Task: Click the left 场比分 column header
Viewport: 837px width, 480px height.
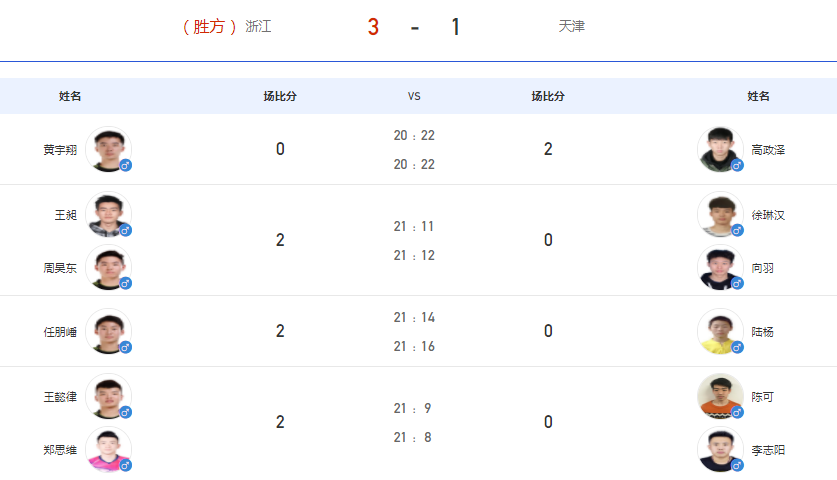Action: click(x=280, y=96)
